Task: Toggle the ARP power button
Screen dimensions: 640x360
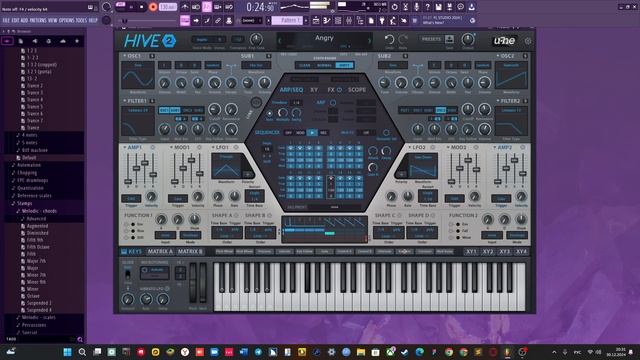Action: tap(333, 103)
